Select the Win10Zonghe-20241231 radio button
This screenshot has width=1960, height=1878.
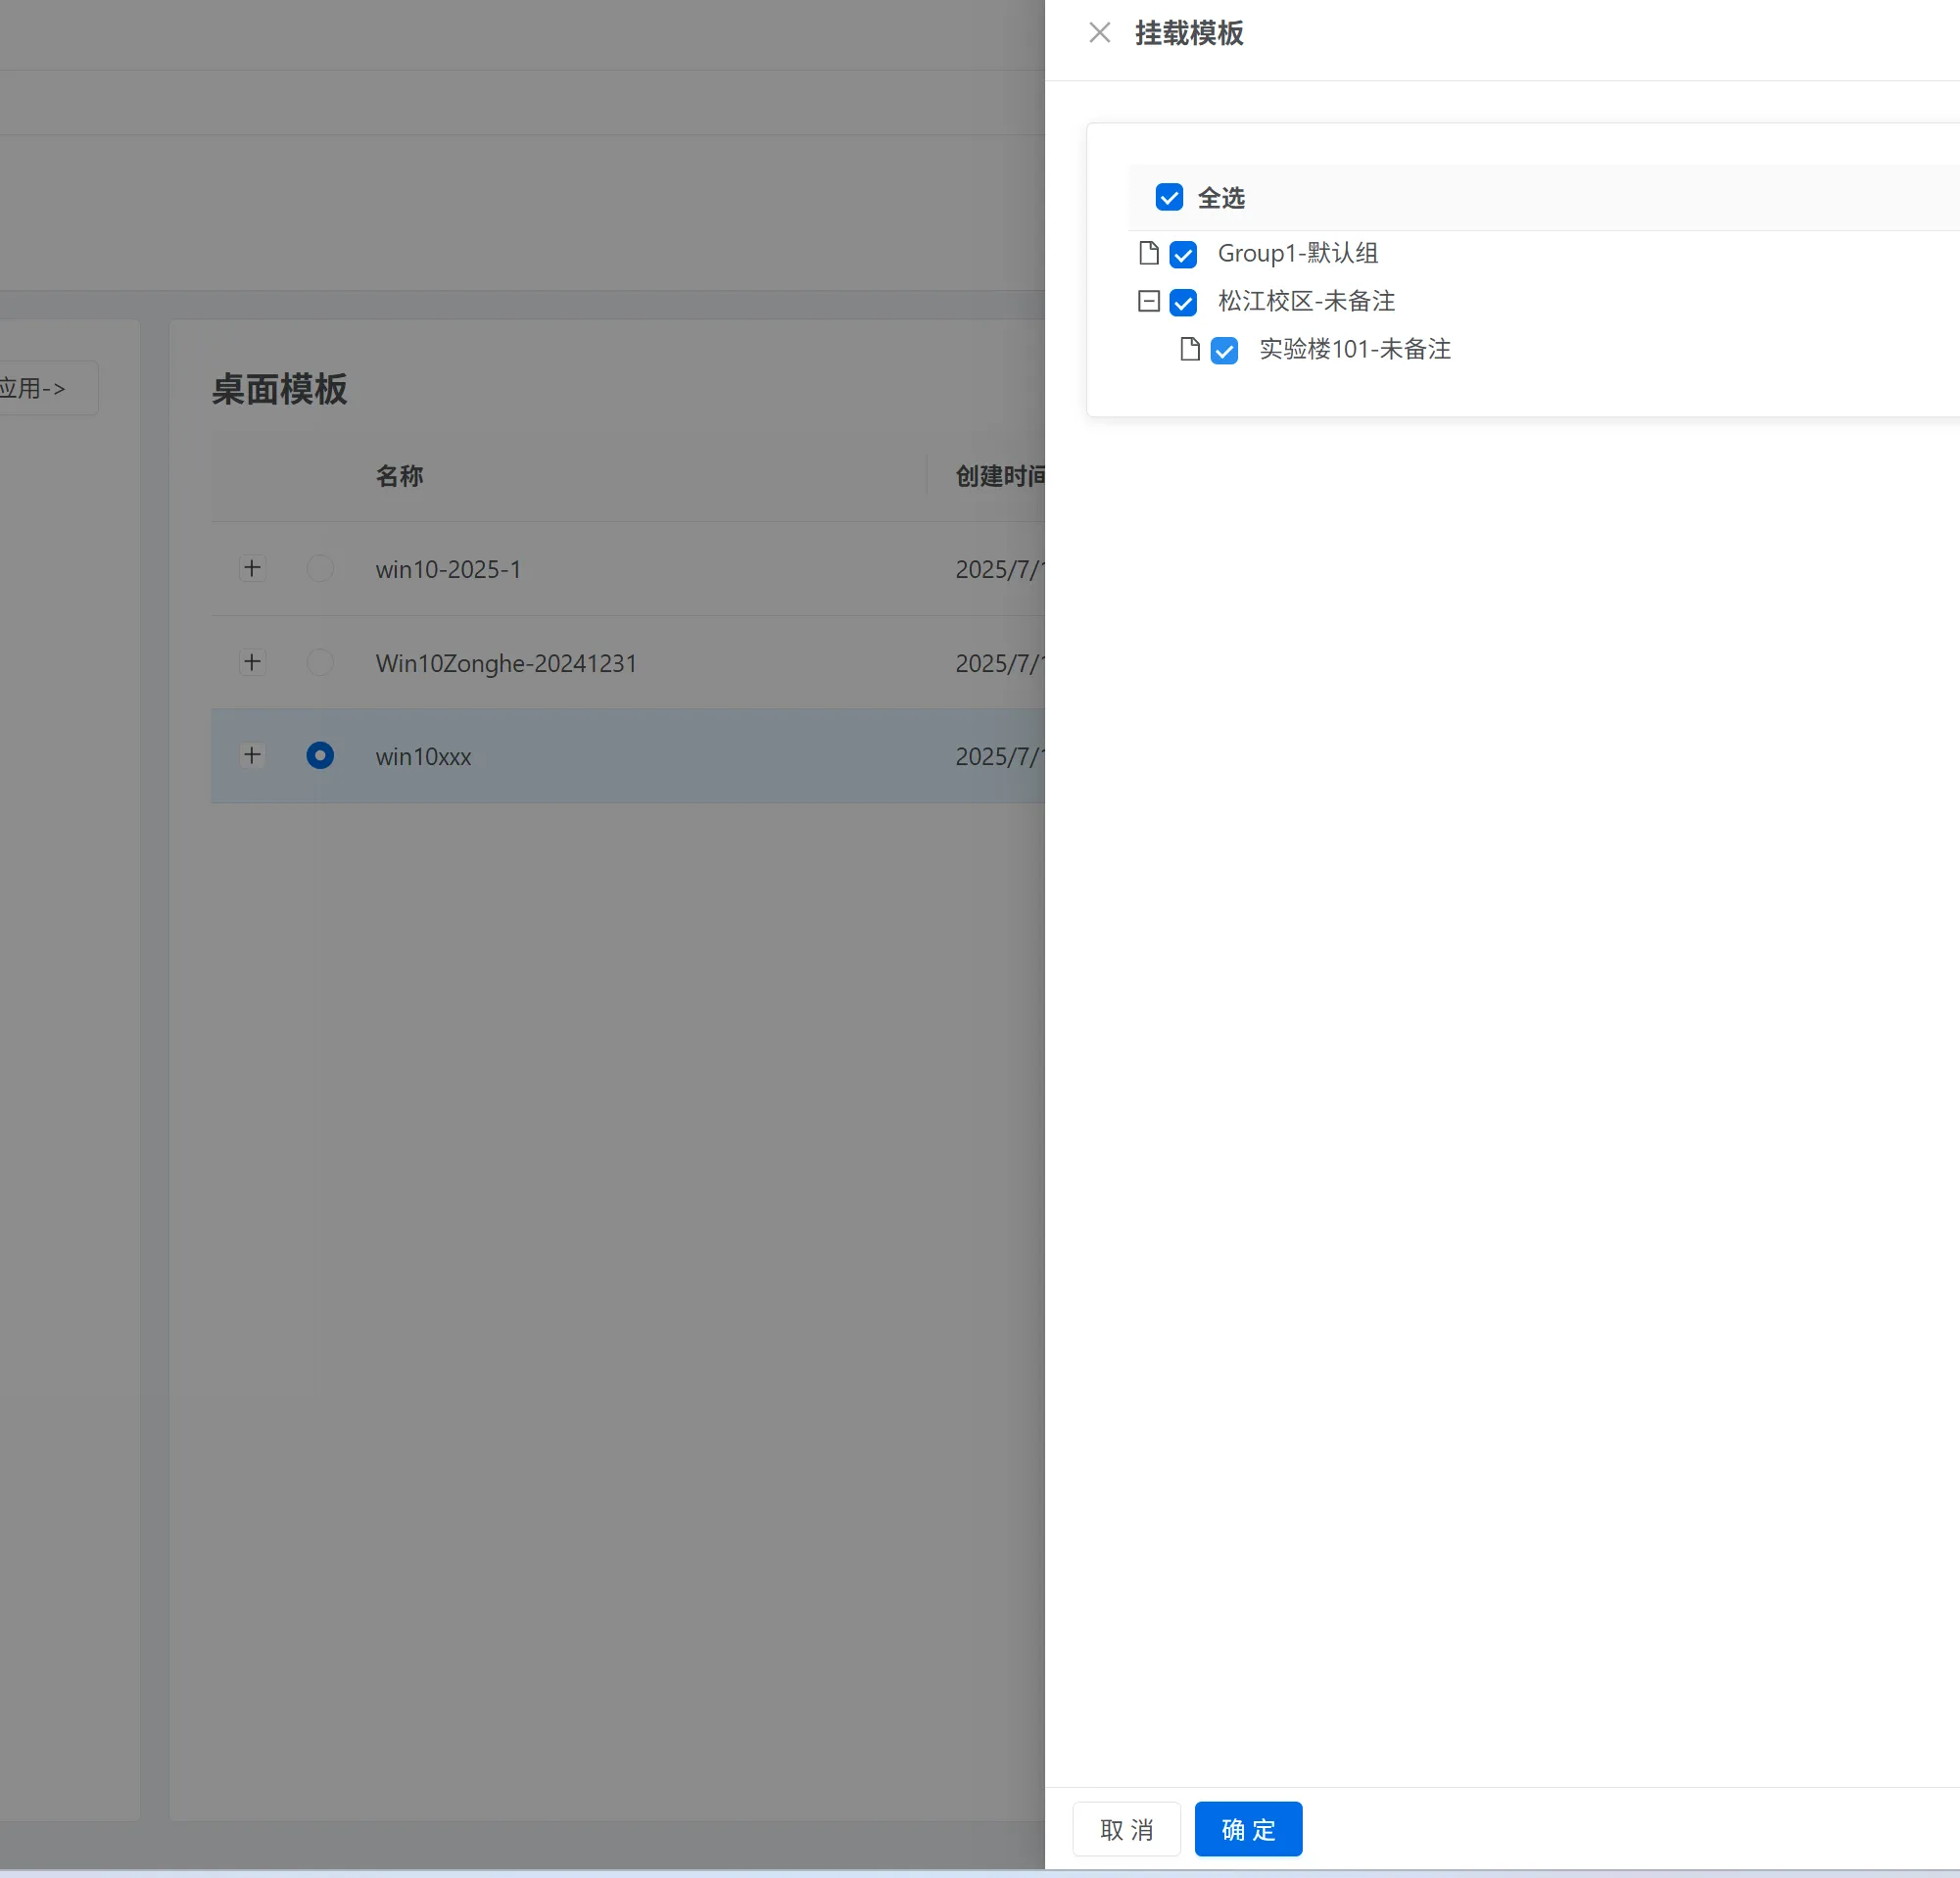click(x=320, y=662)
